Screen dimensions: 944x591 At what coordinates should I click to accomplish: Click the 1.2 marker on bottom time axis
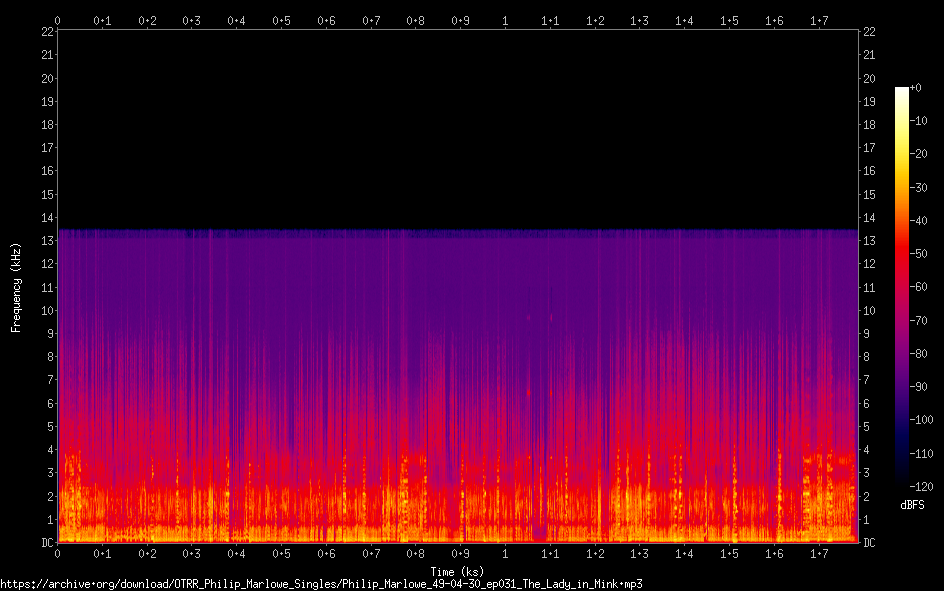click(595, 554)
